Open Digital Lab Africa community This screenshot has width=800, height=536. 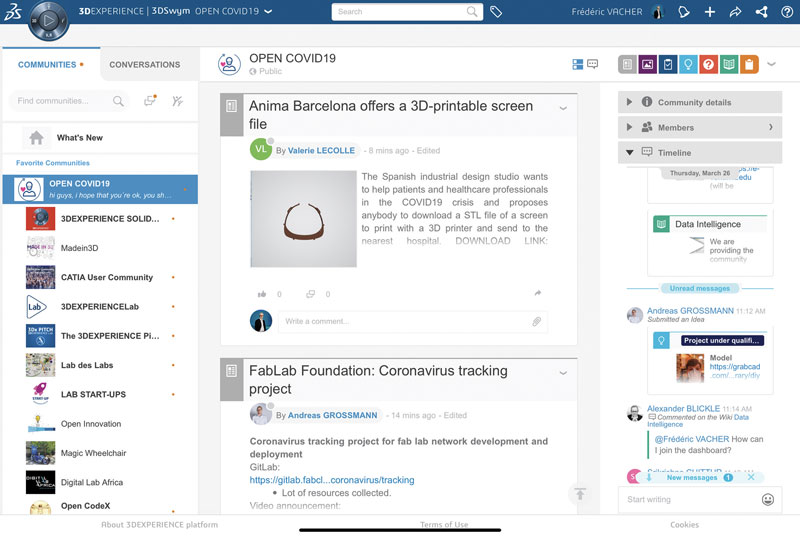click(100, 482)
